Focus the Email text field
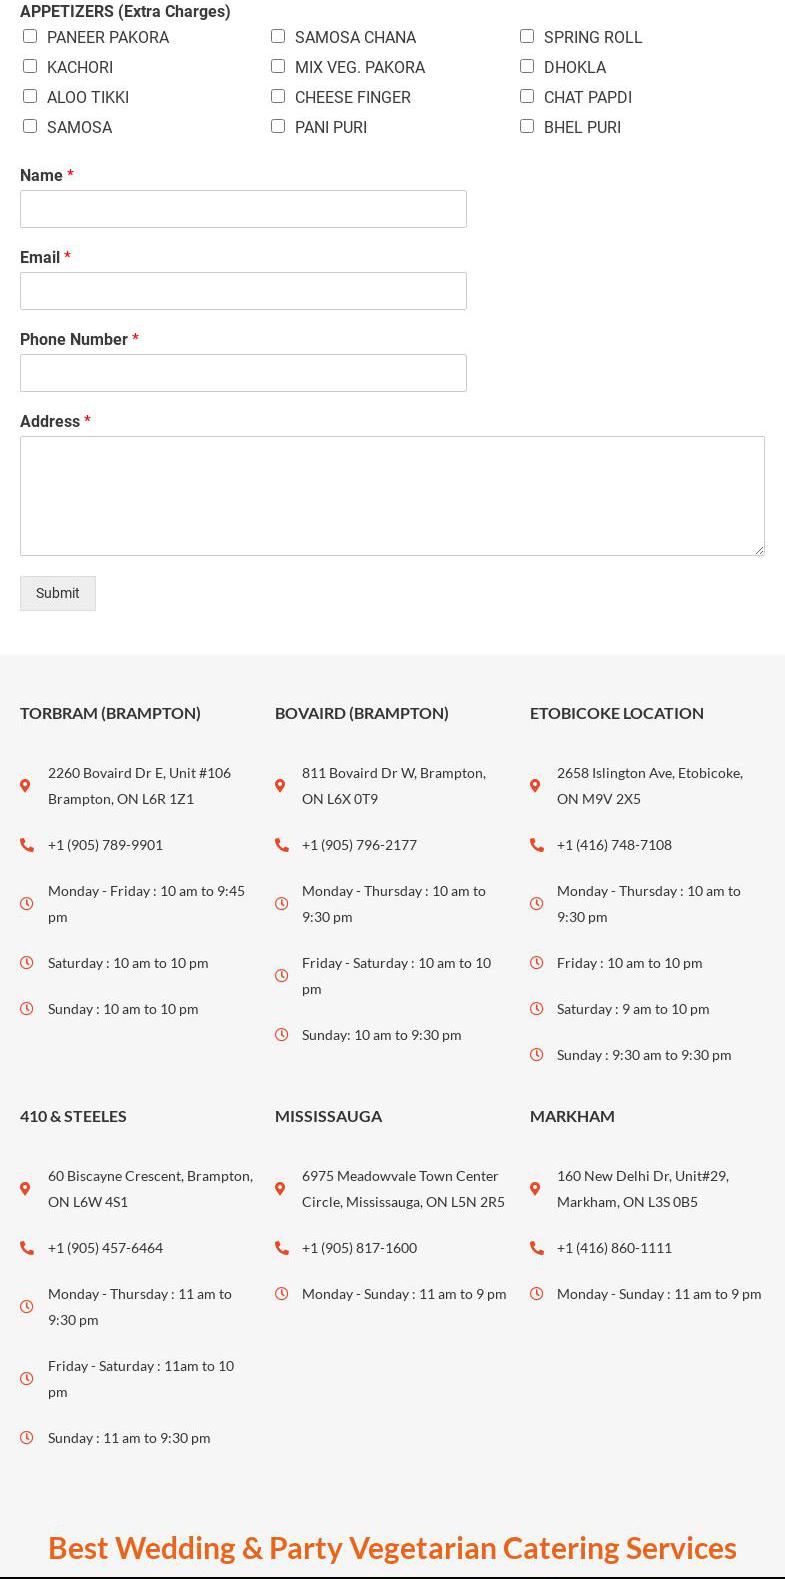Screen dimensions: 785x1579 click(243, 291)
